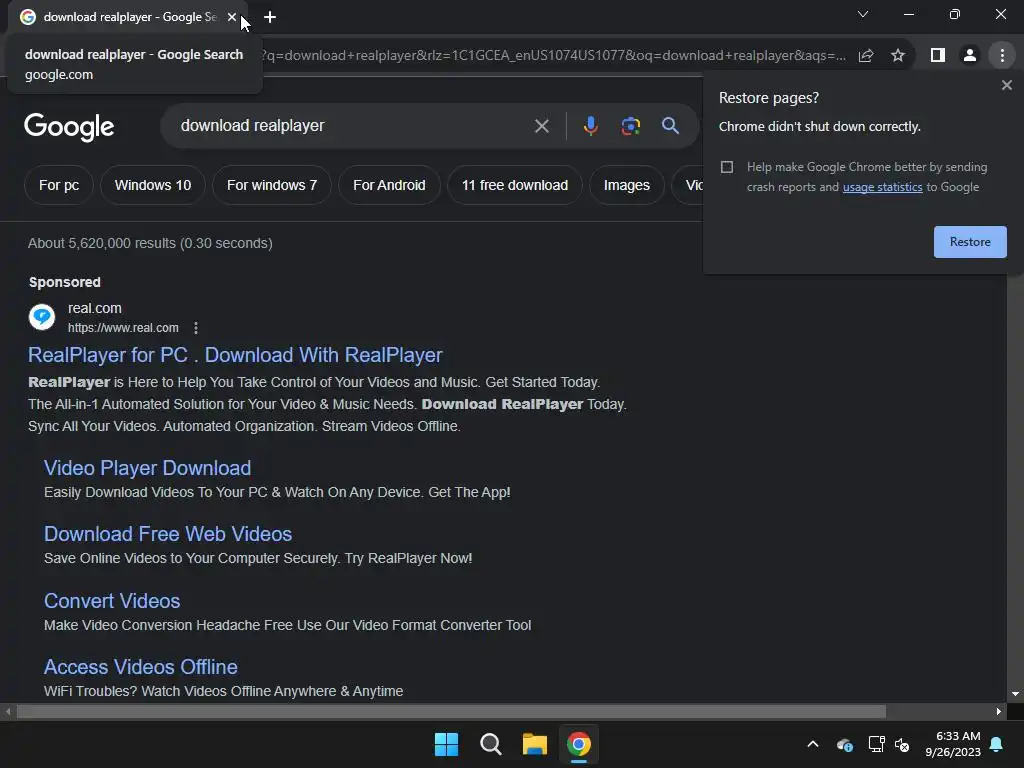The width and height of the screenshot is (1024, 768).
Task: Bookmark this page with the star icon
Action: point(898,56)
